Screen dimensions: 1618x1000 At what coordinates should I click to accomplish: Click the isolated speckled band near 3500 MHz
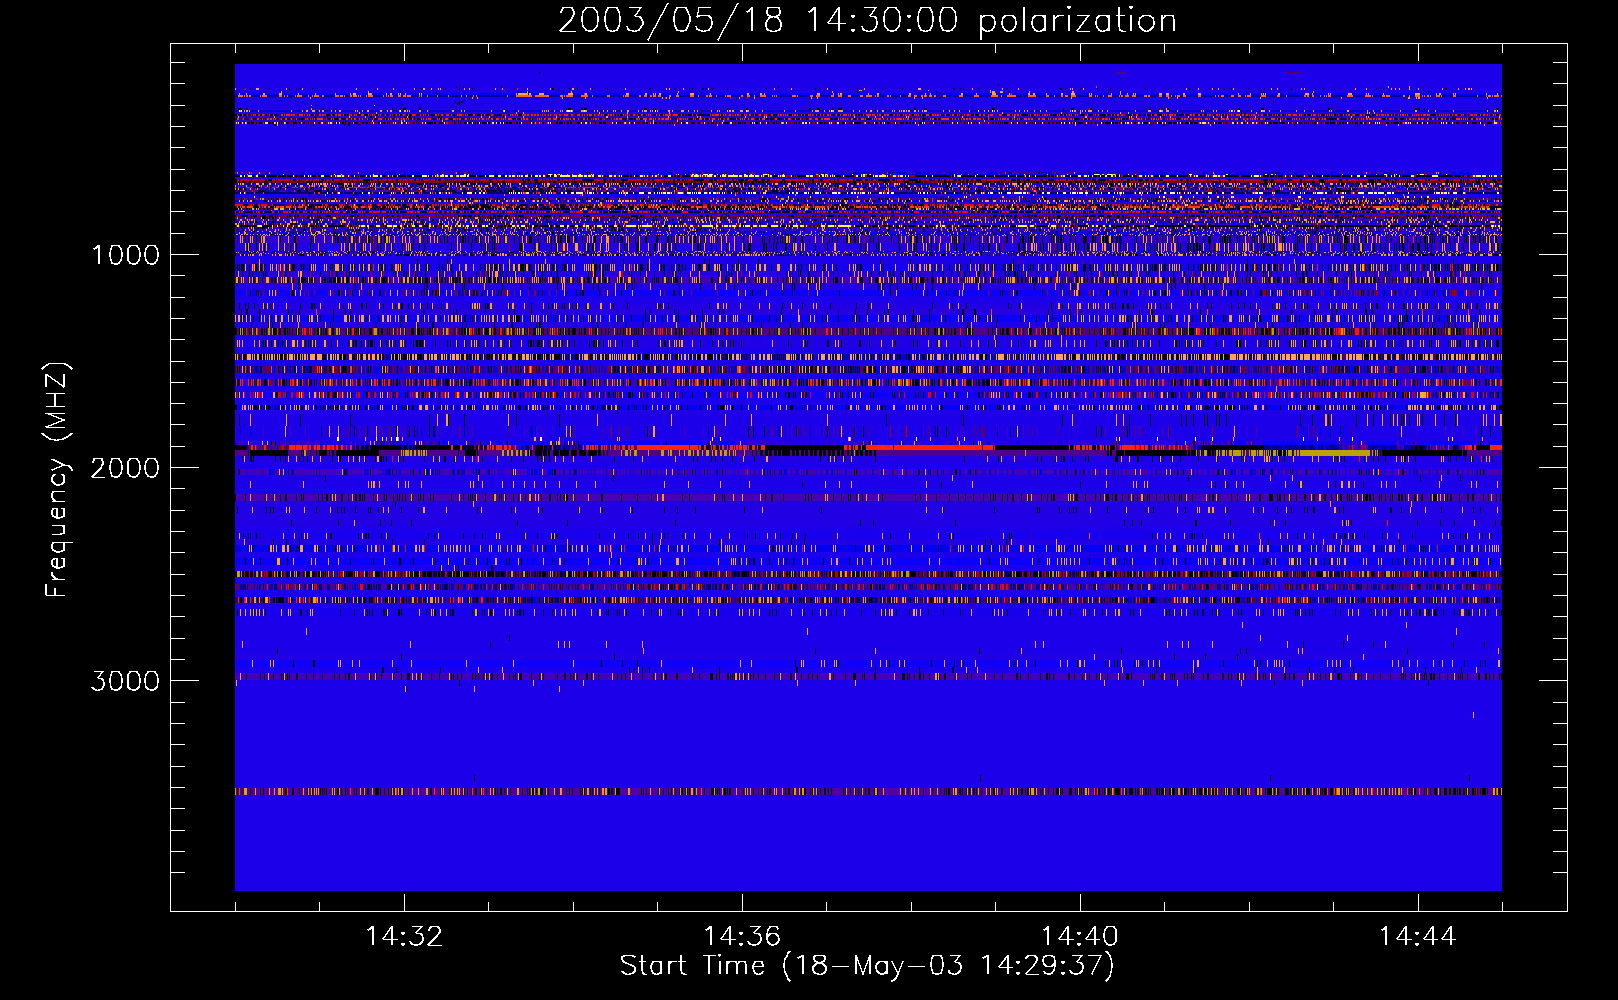(x=868, y=791)
